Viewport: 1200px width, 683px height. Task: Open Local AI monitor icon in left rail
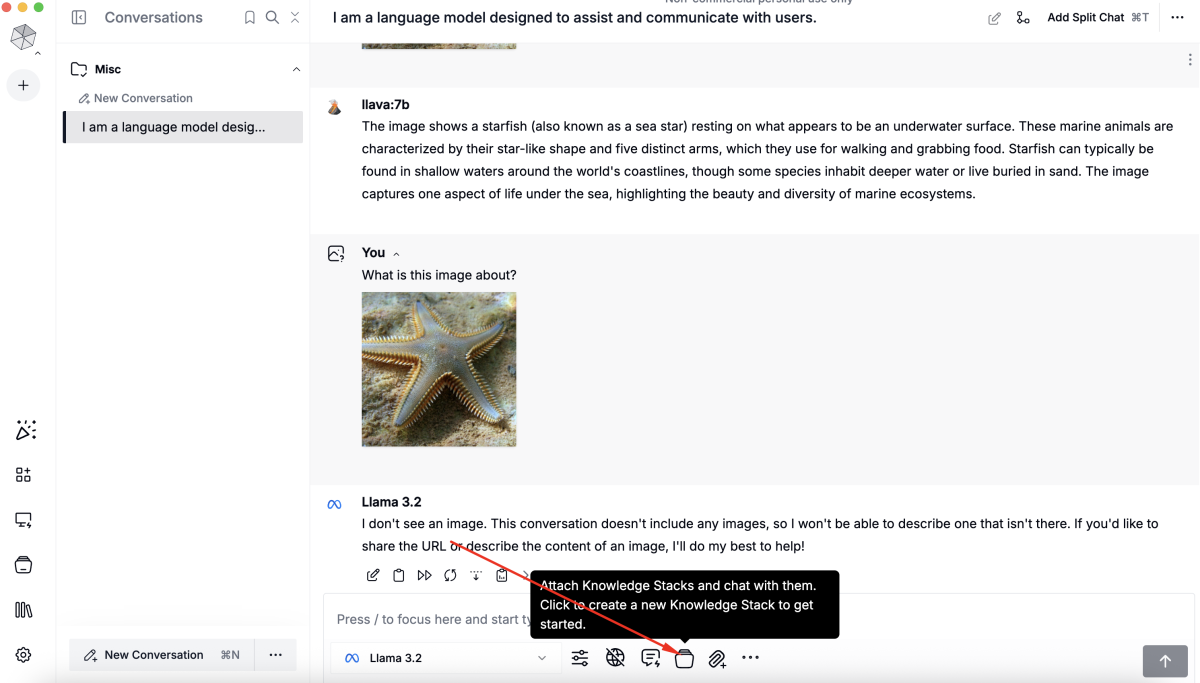23,520
